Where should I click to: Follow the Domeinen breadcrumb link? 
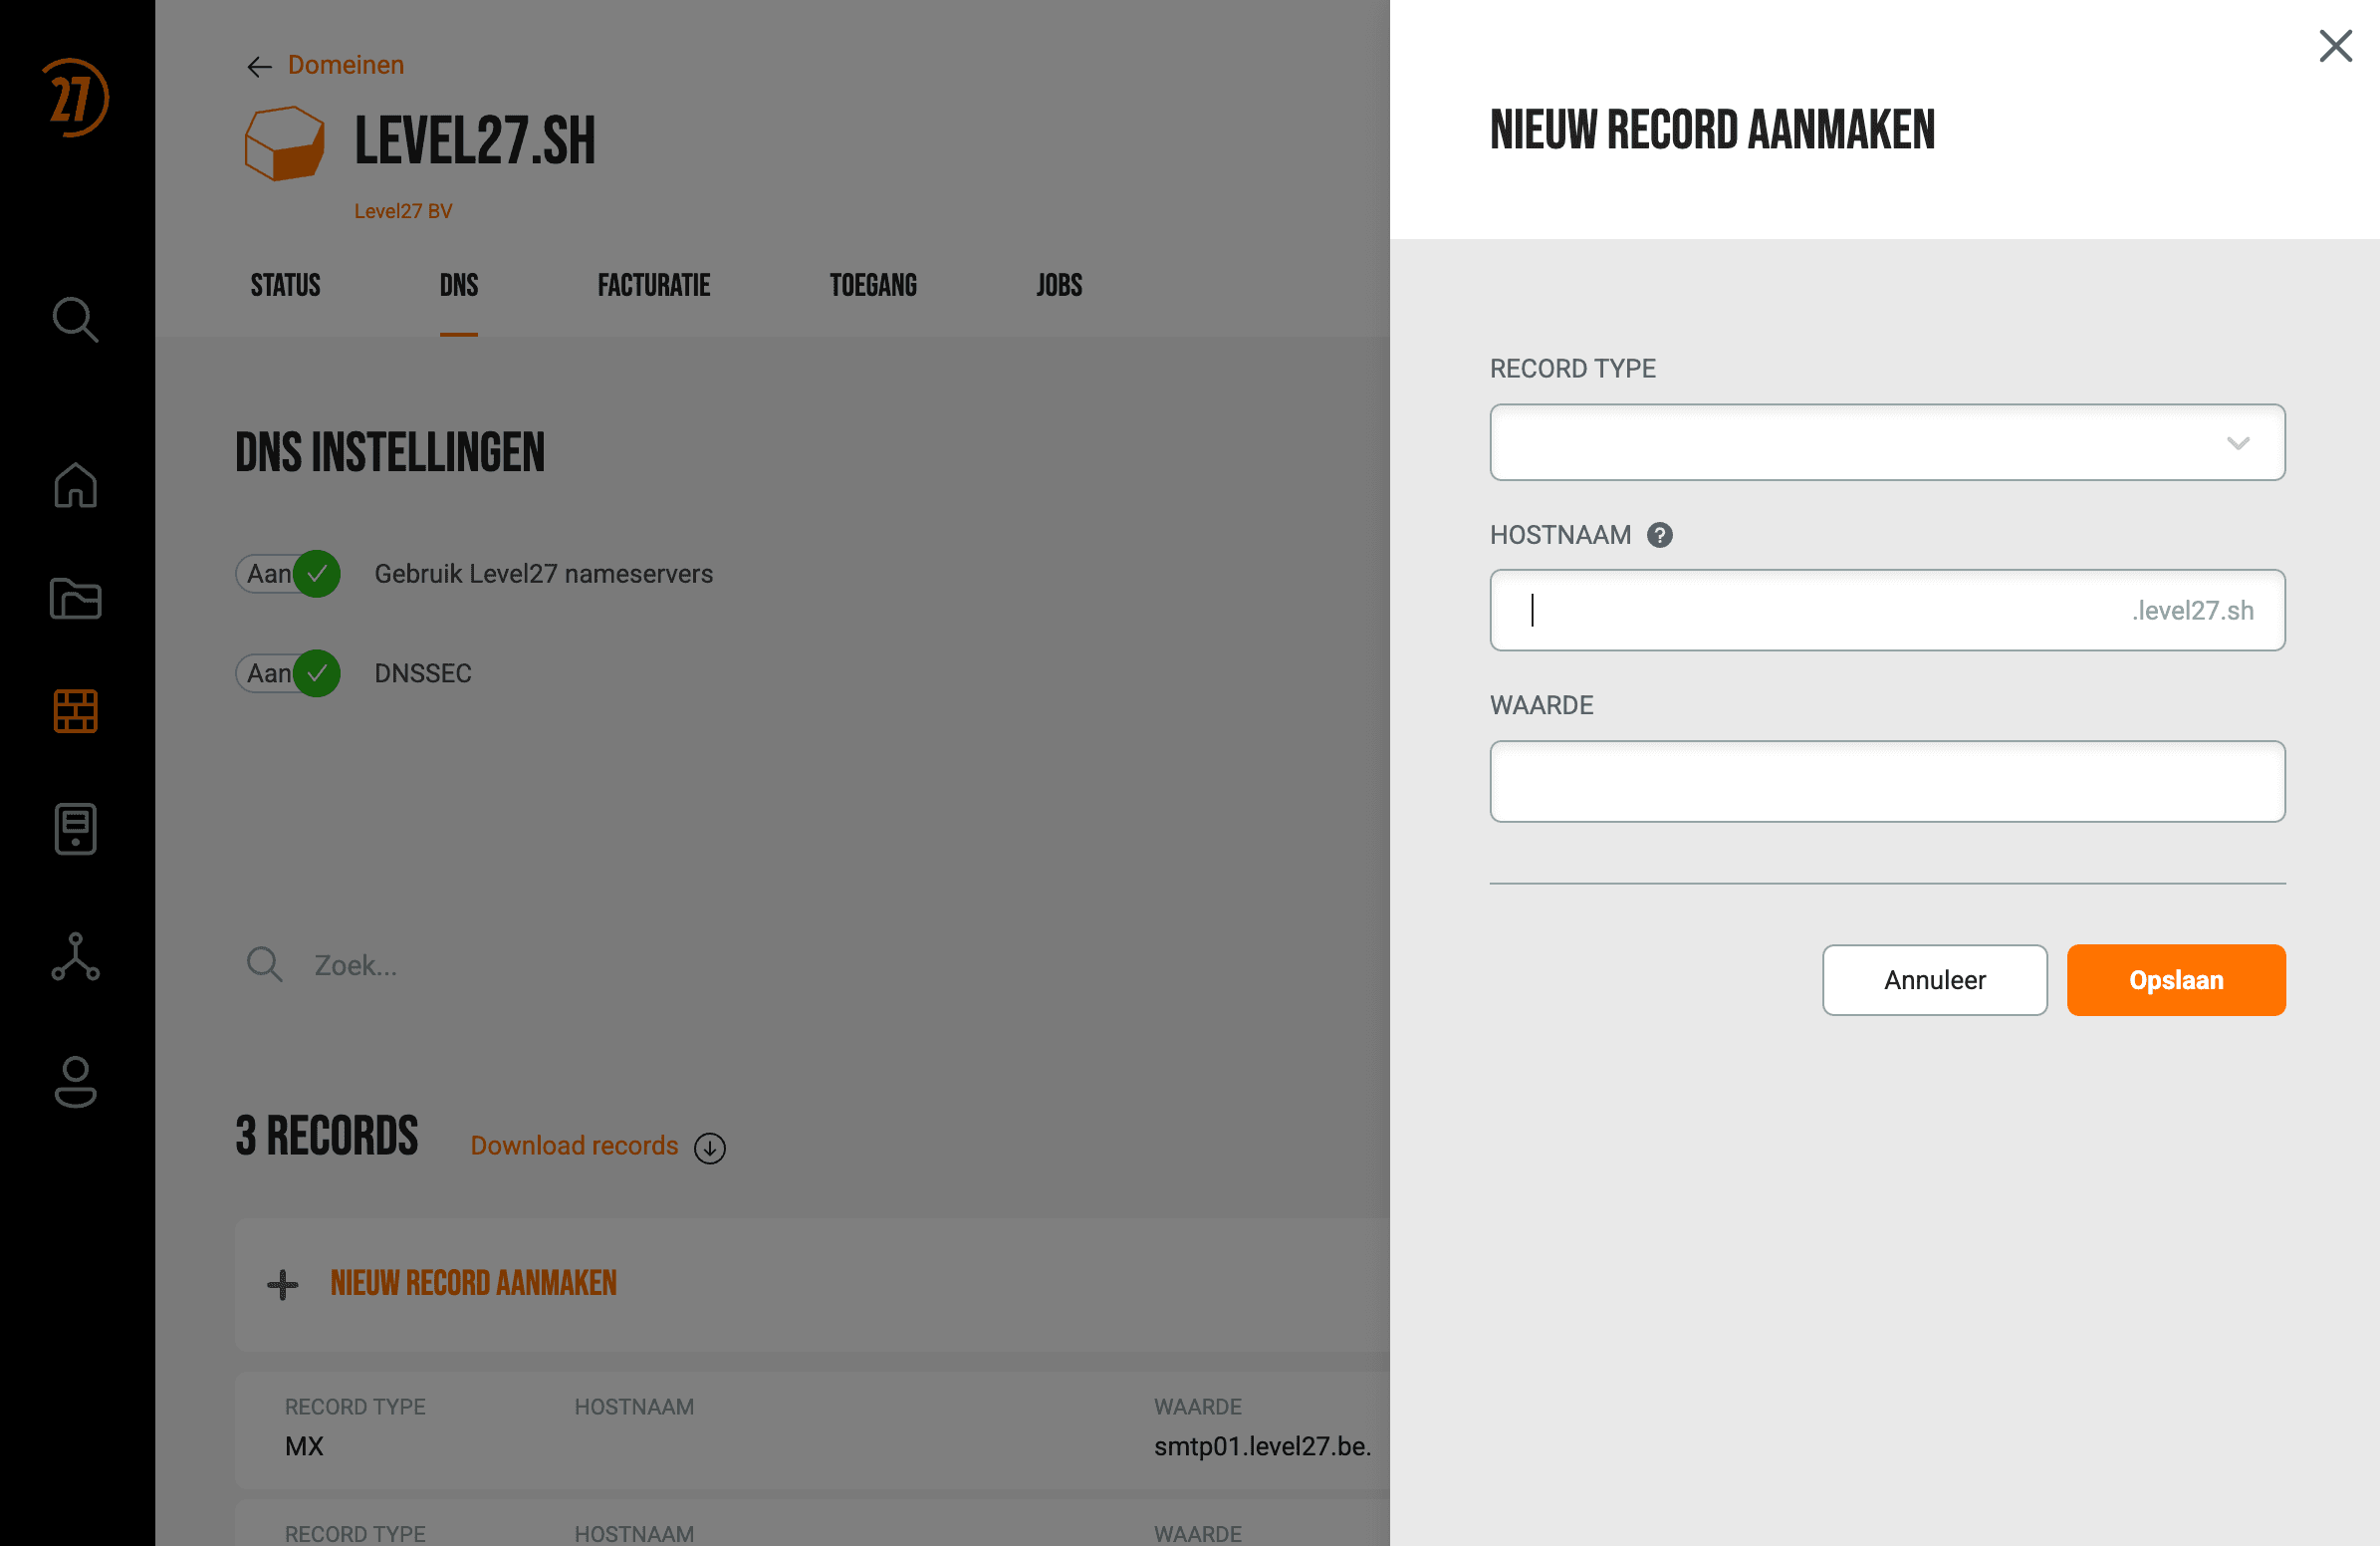[346, 65]
